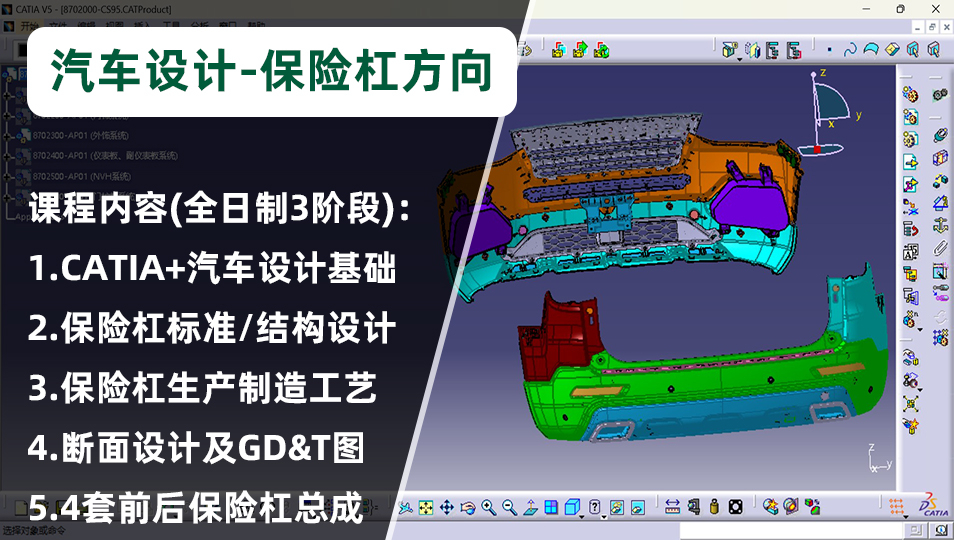Open the 工具 (Tools) menu
The height and width of the screenshot is (540, 954).
click(172, 26)
